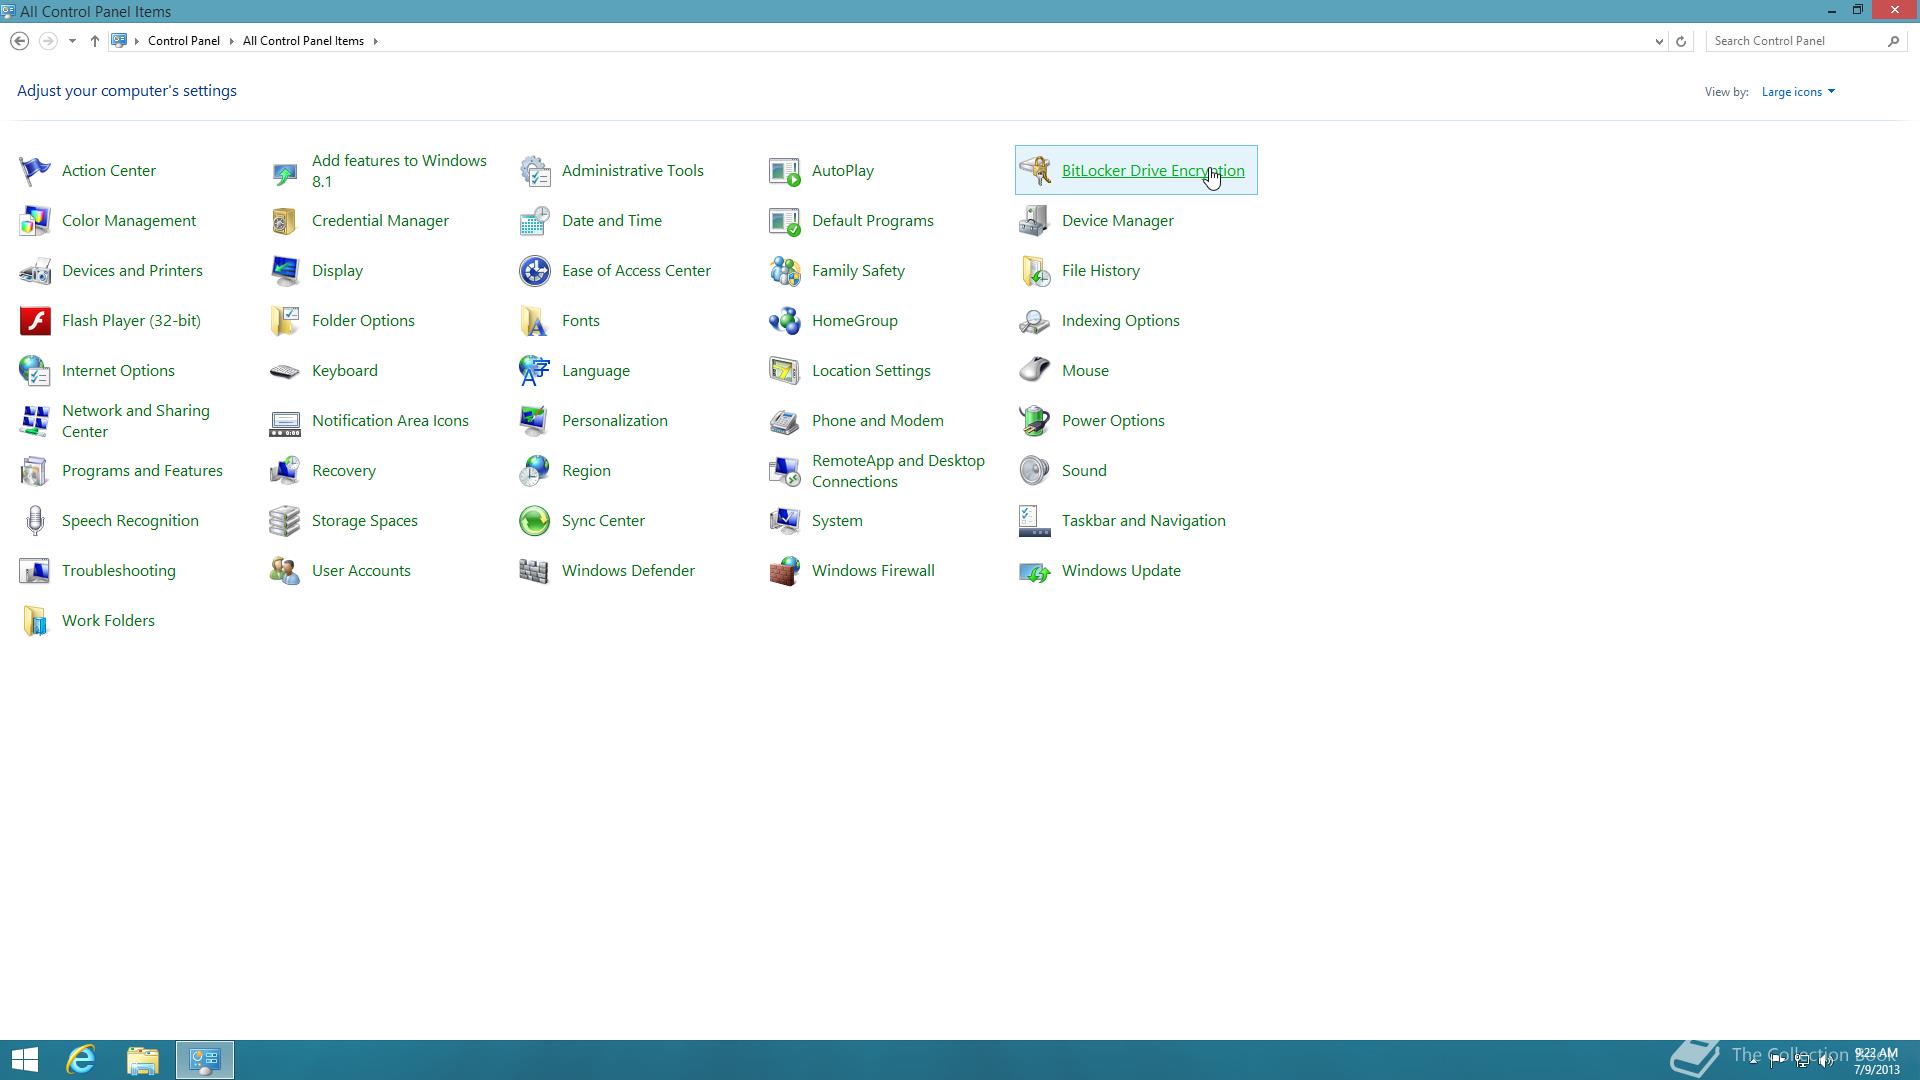This screenshot has width=1920, height=1080.
Task: Click the Storage Spaces icon
Action: coord(285,521)
